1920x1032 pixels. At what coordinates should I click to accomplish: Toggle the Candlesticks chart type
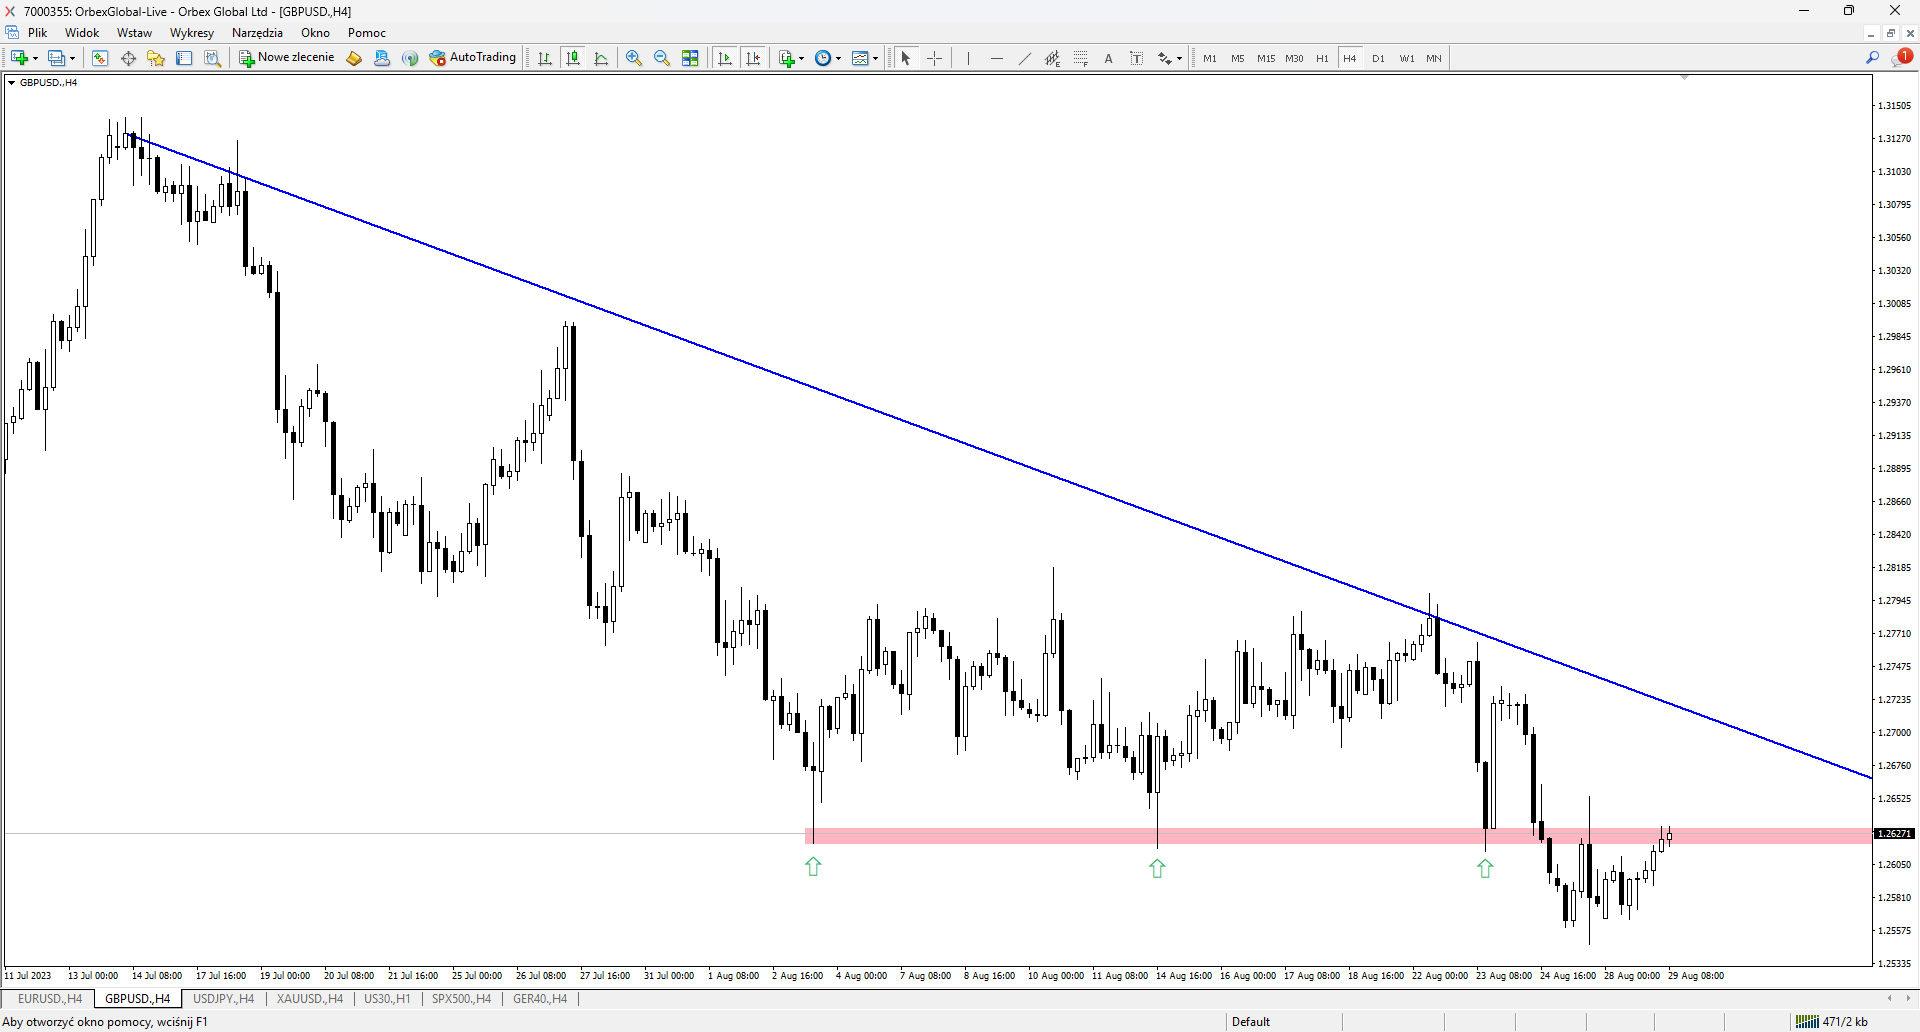pyautogui.click(x=573, y=58)
